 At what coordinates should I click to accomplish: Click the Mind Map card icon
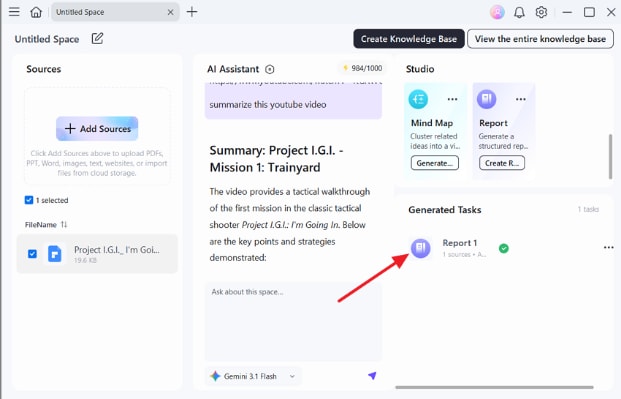coord(418,99)
